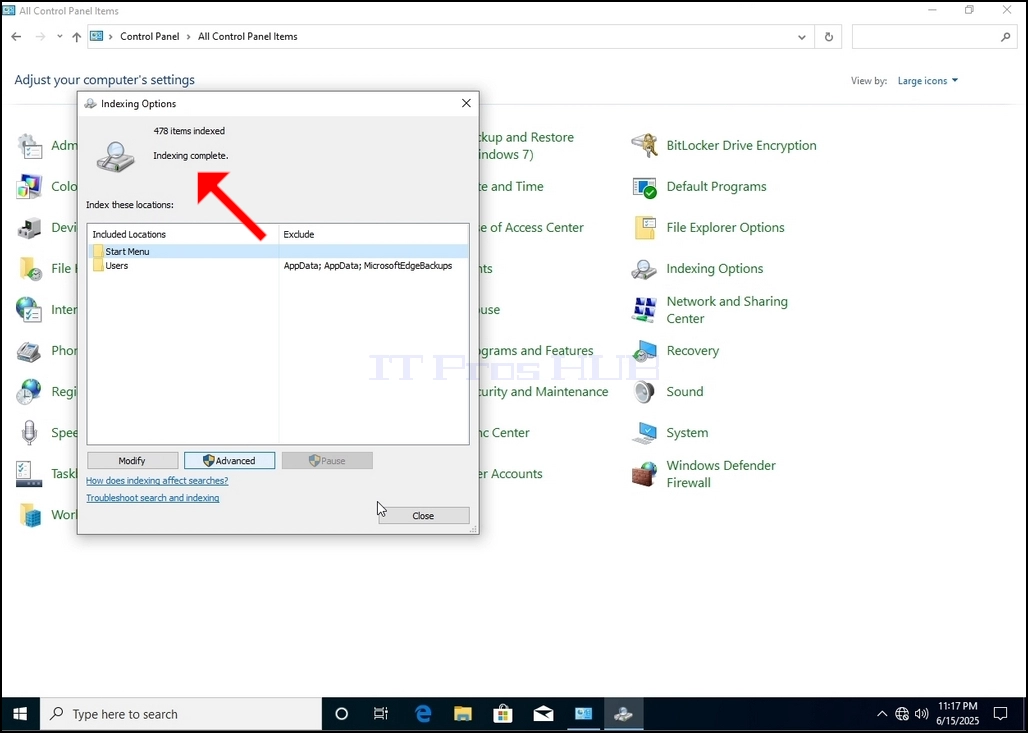Viewport: 1028px width, 733px height.
Task: Open File Explorer from taskbar
Action: [463, 714]
